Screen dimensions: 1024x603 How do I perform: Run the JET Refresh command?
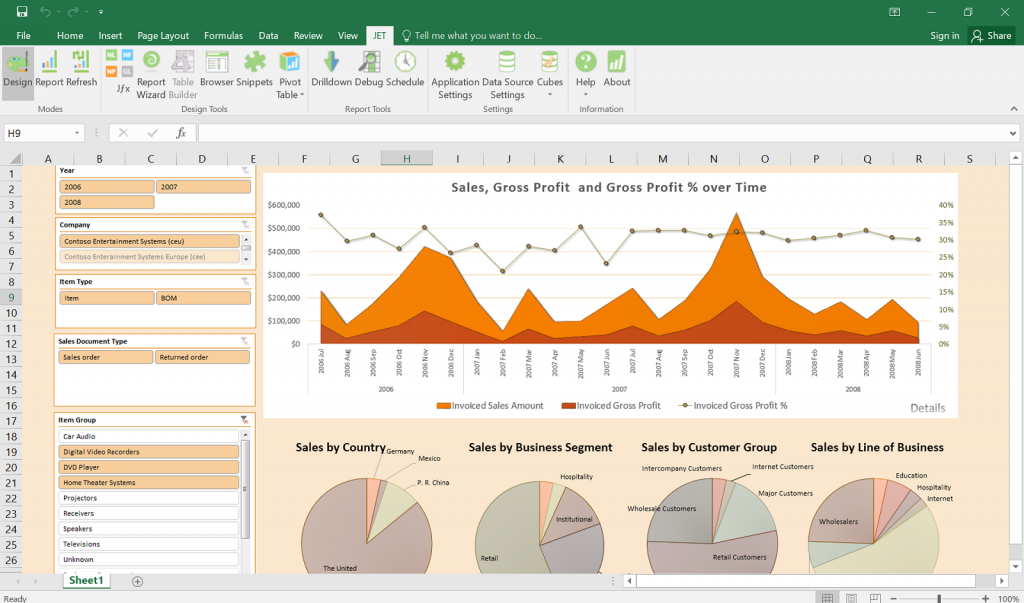coord(81,69)
